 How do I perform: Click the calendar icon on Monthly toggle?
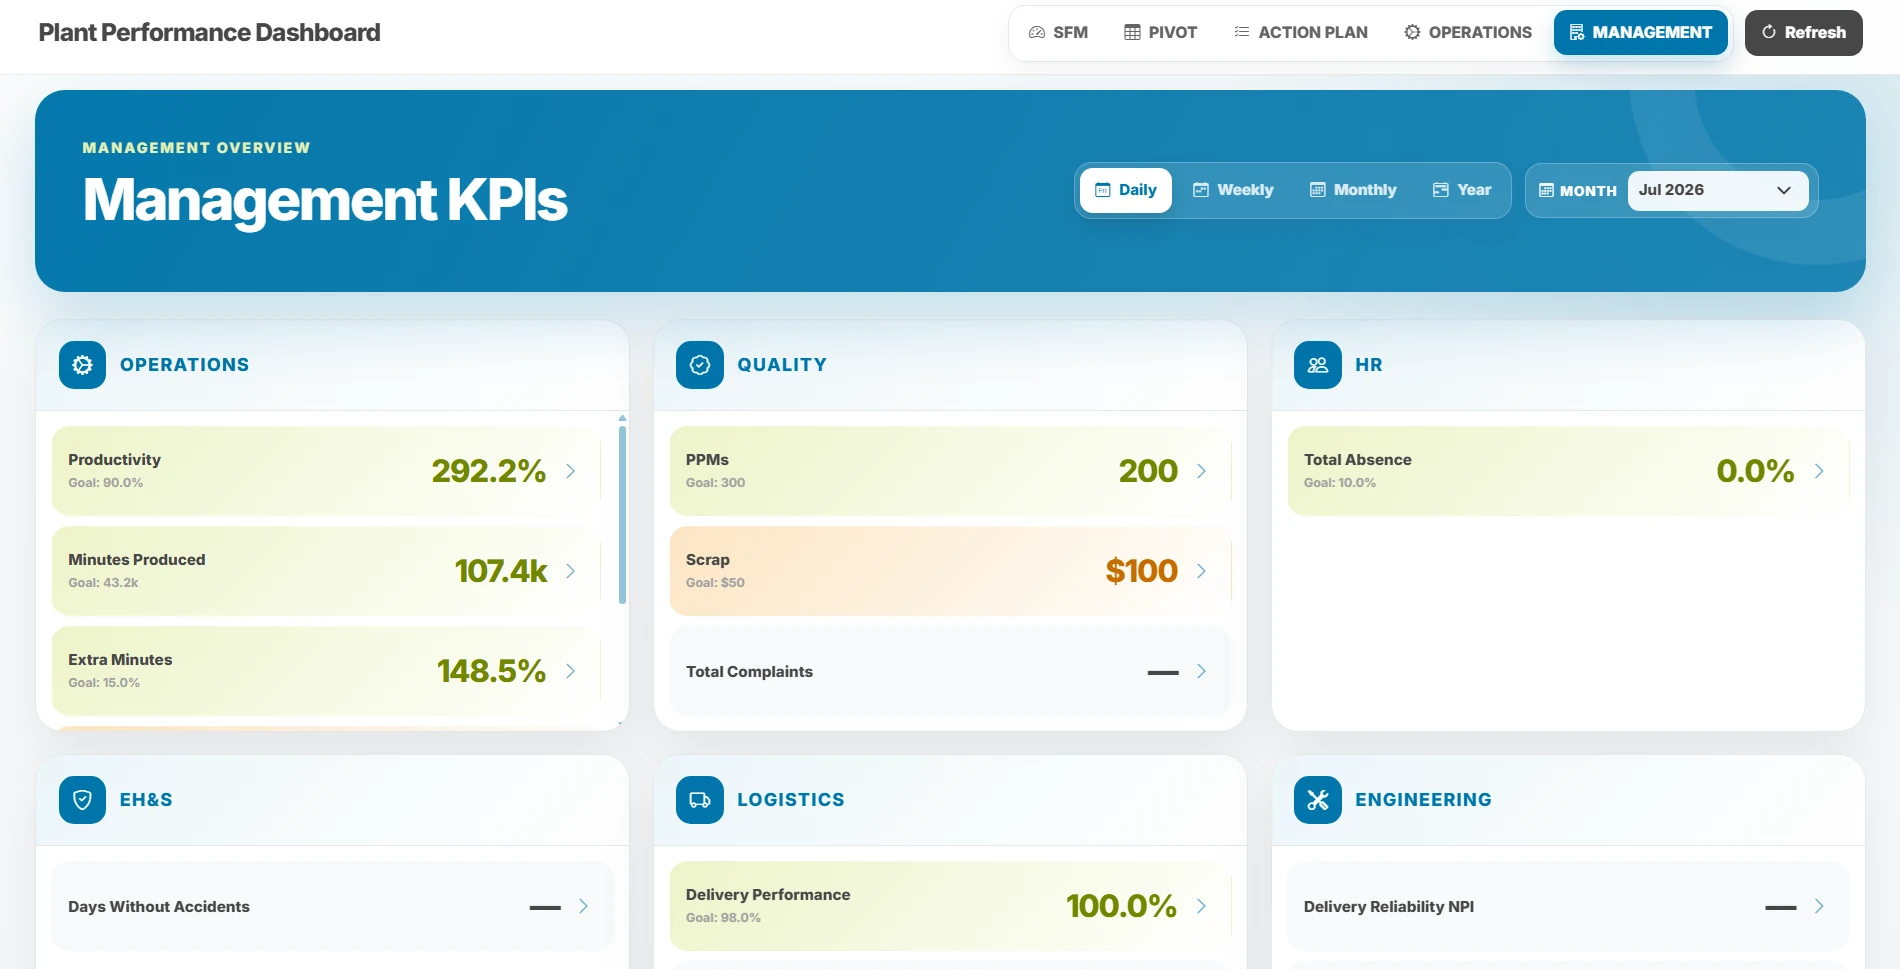pyautogui.click(x=1318, y=190)
